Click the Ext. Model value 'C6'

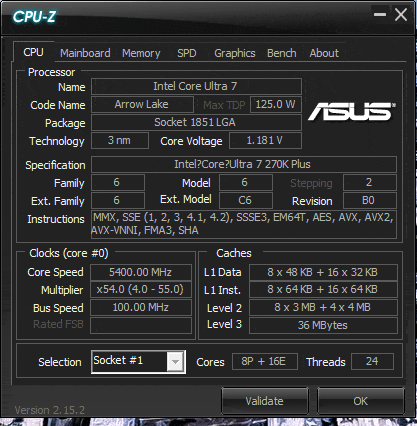tap(246, 200)
